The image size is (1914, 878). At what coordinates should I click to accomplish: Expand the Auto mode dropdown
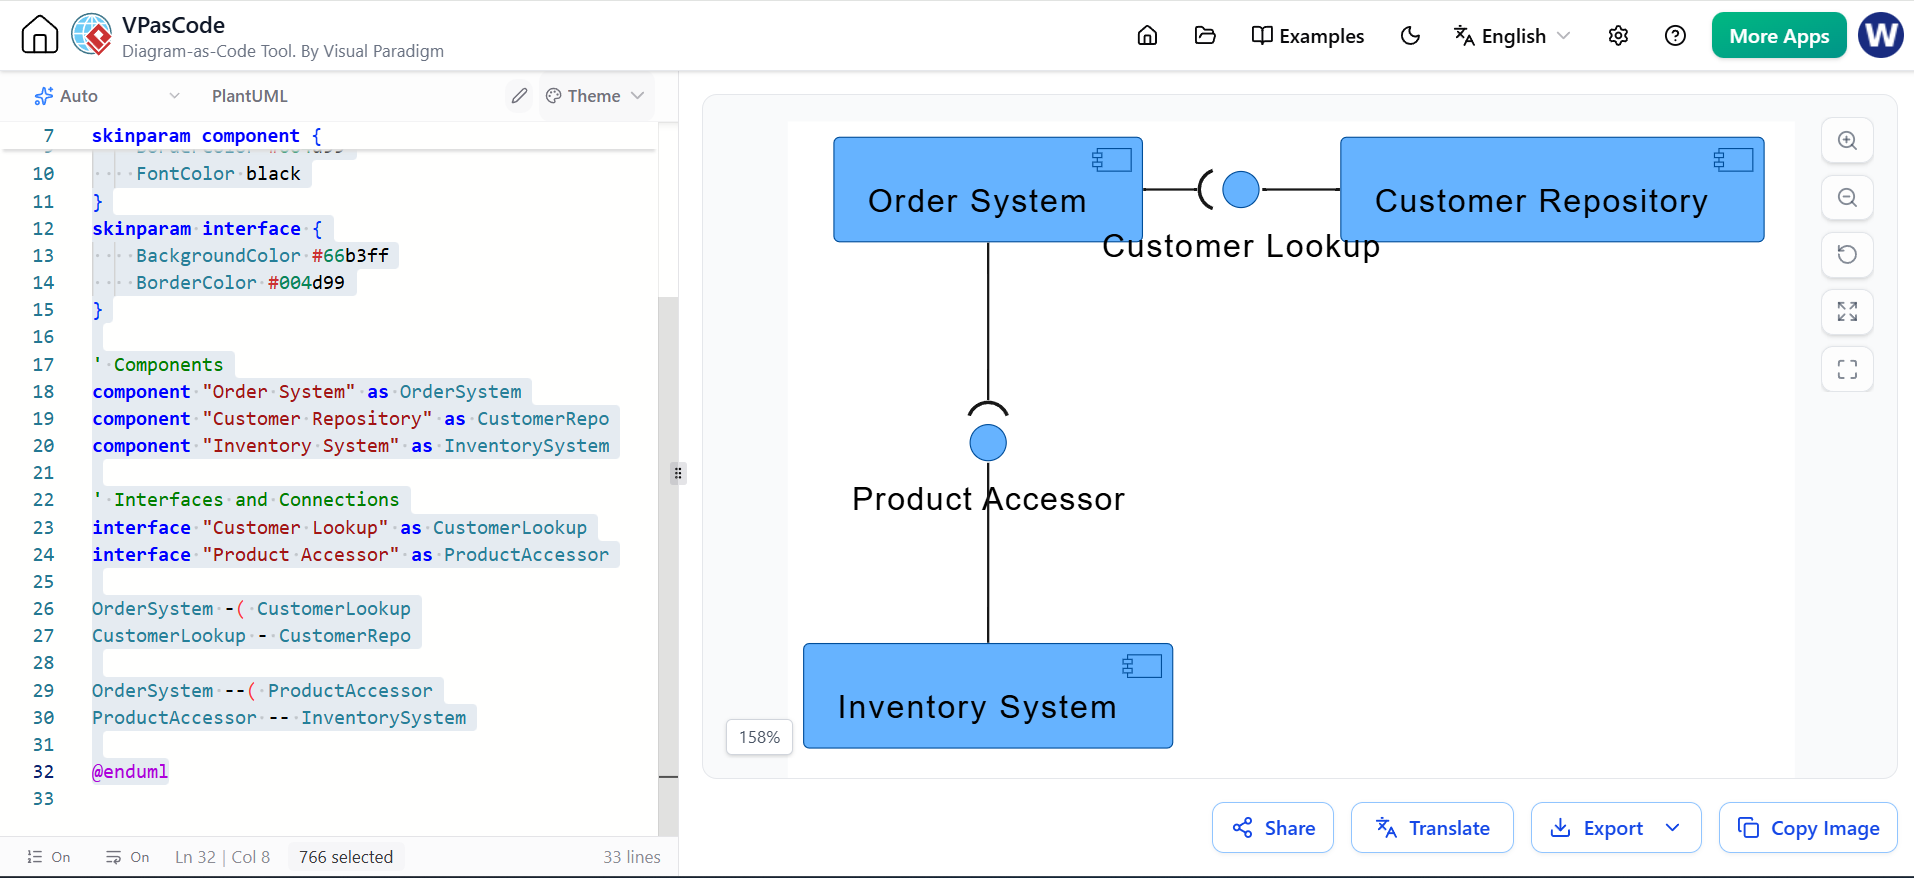point(107,96)
